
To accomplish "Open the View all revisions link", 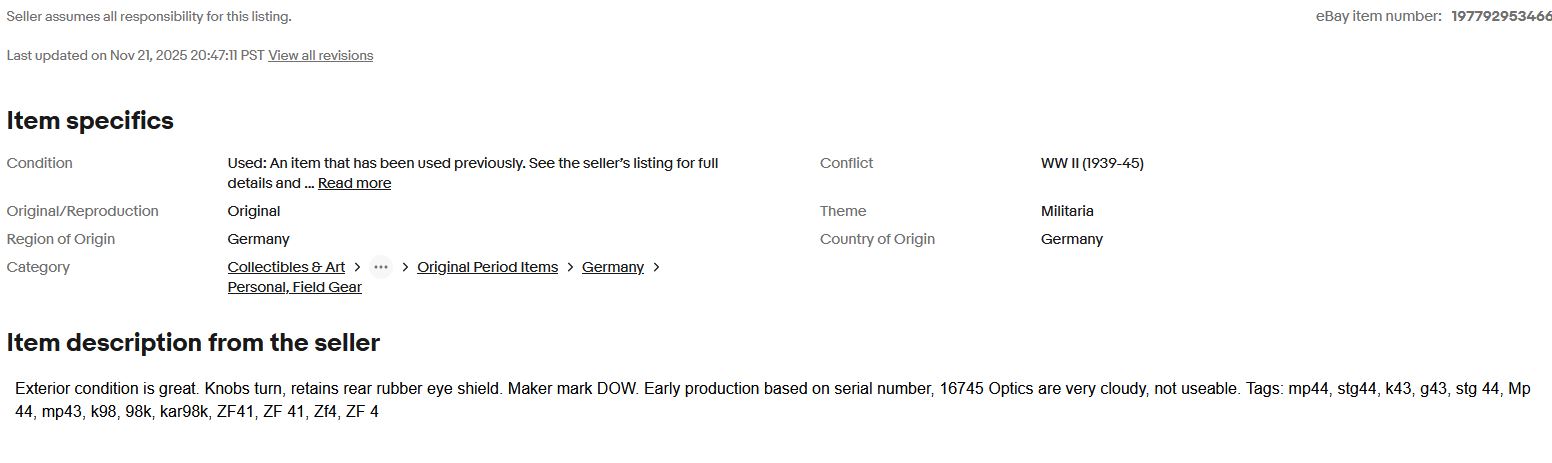I will 320,56.
